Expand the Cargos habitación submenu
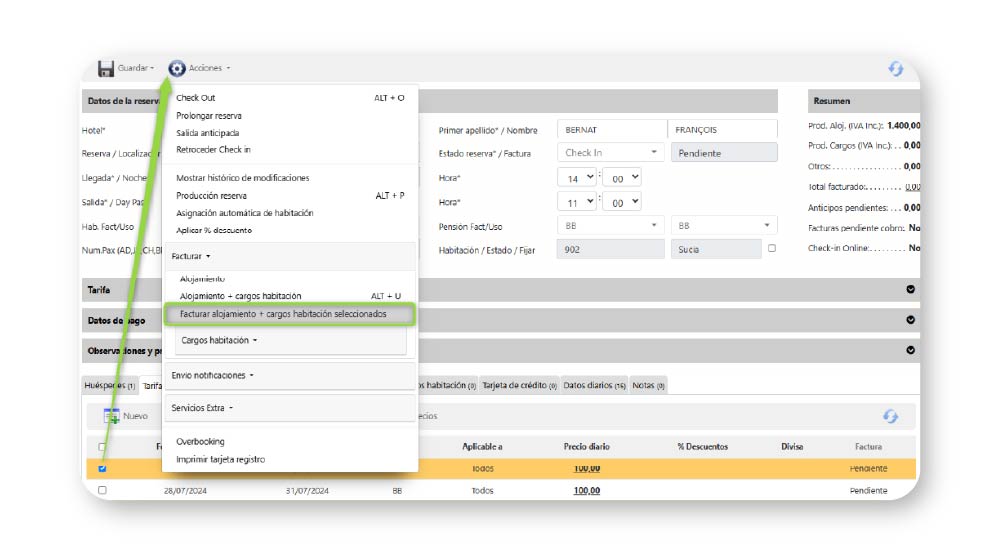This screenshot has height=559, width=1000. (219, 341)
